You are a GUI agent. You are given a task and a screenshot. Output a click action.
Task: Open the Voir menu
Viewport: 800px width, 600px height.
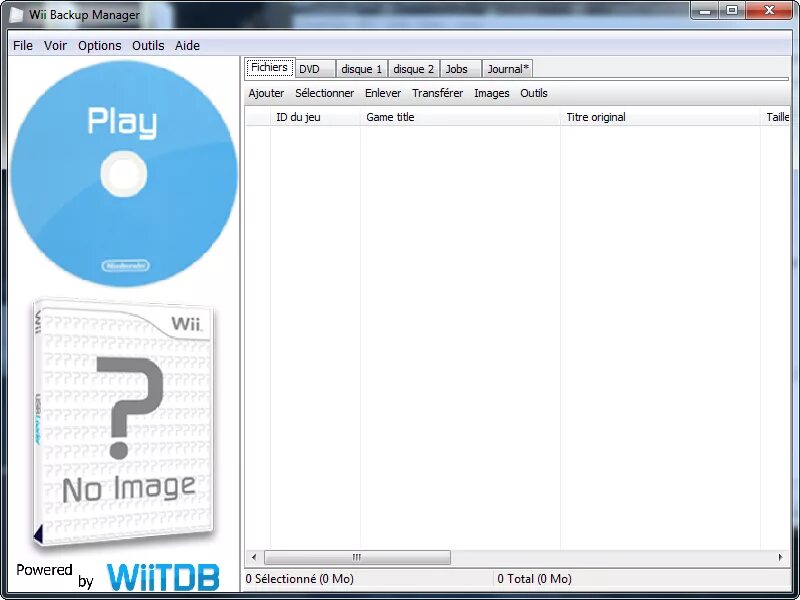point(55,45)
